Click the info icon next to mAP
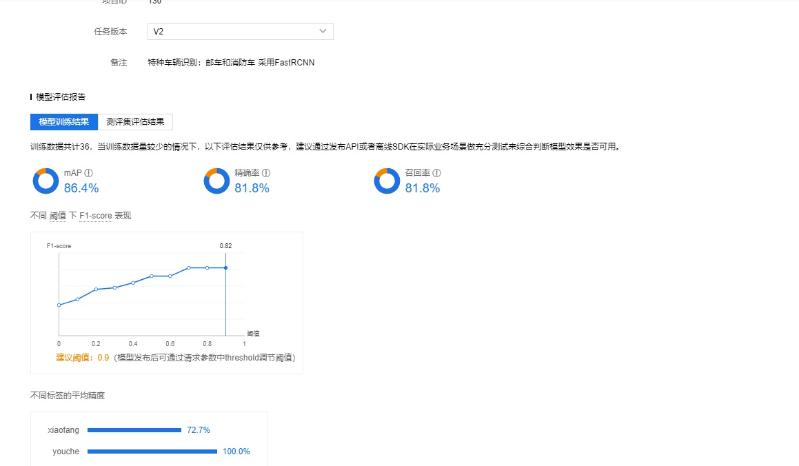Viewport: 799px width, 466px height. [x=89, y=173]
